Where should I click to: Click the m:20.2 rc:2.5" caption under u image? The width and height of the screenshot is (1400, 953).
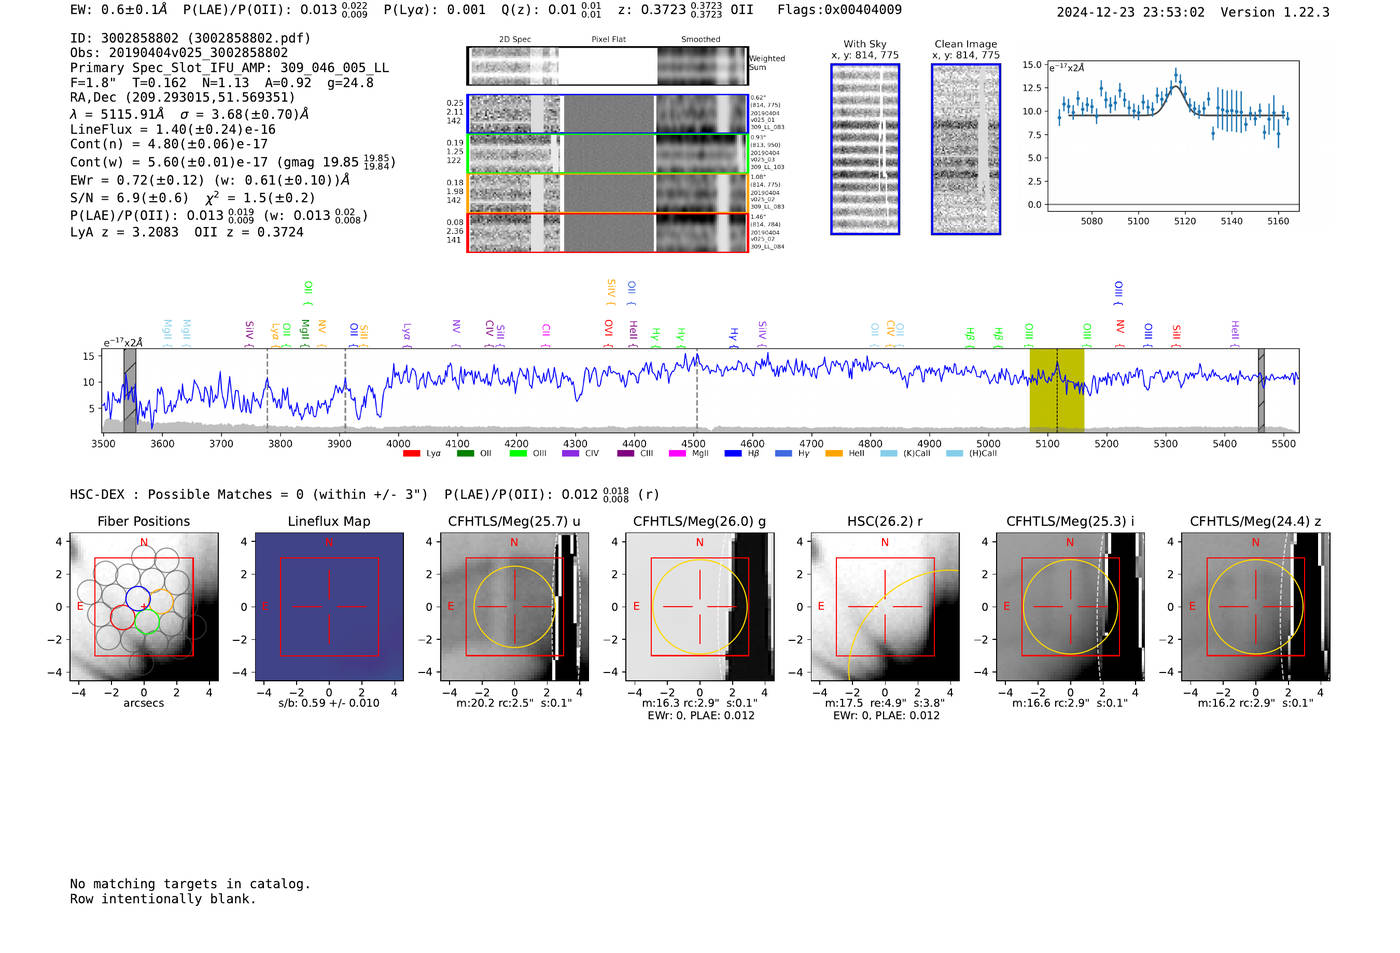[x=514, y=703]
